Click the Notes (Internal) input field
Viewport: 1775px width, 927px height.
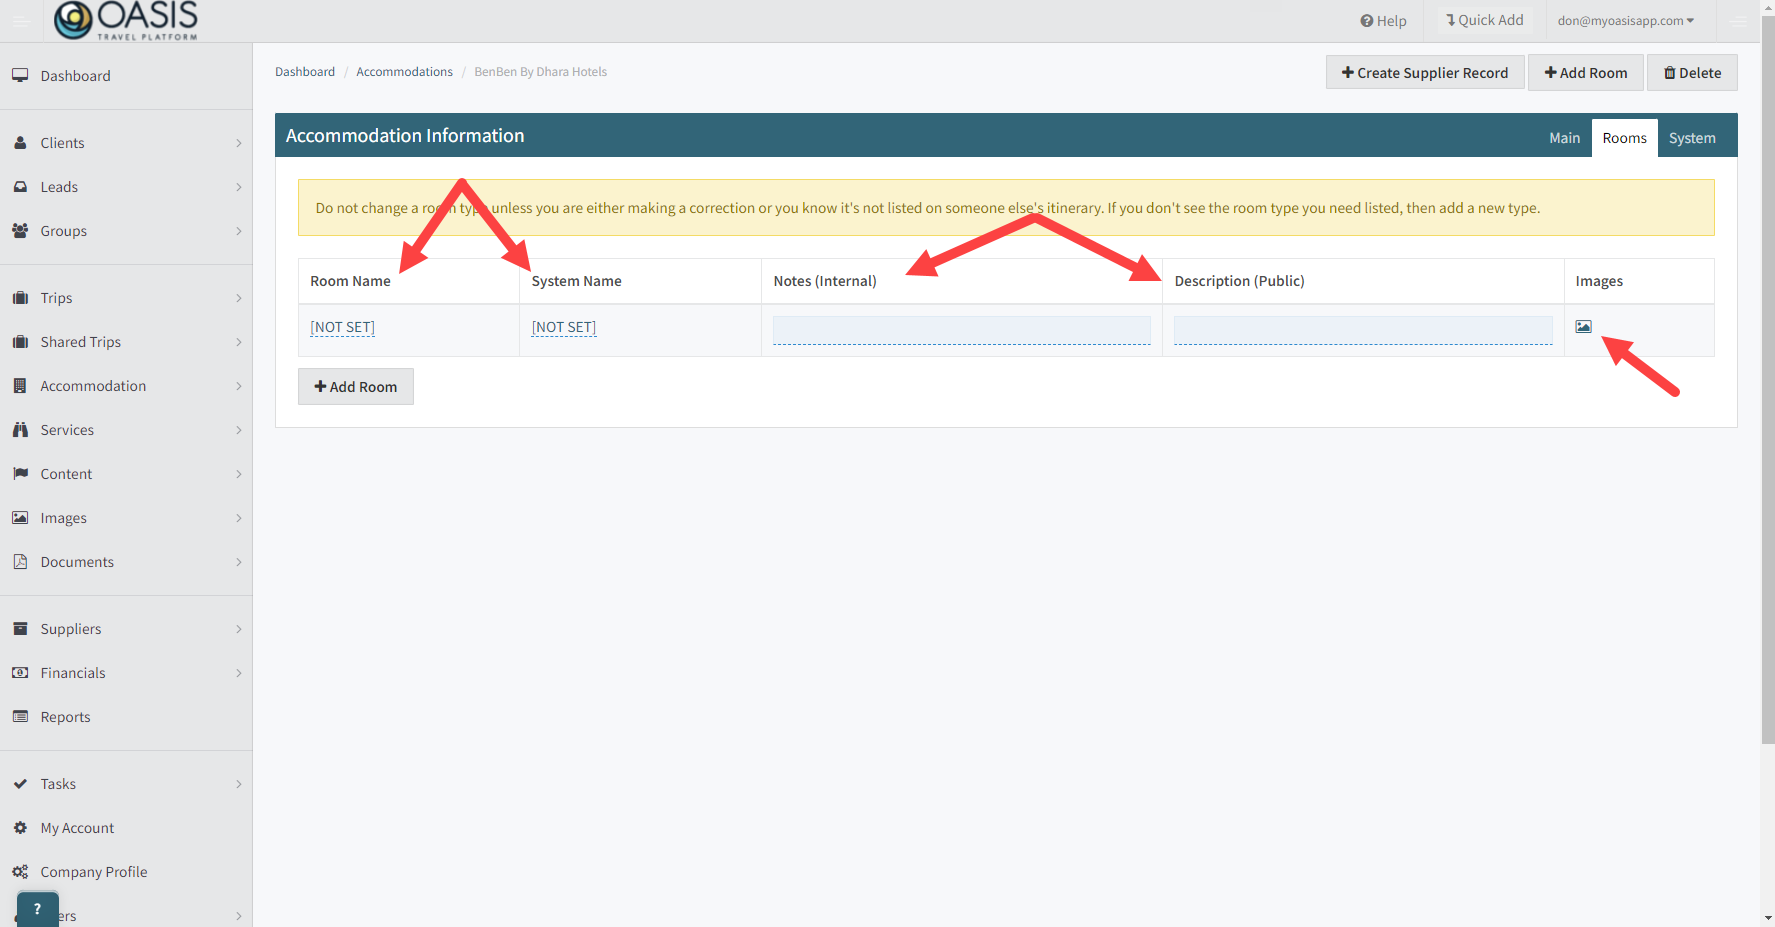pyautogui.click(x=962, y=330)
